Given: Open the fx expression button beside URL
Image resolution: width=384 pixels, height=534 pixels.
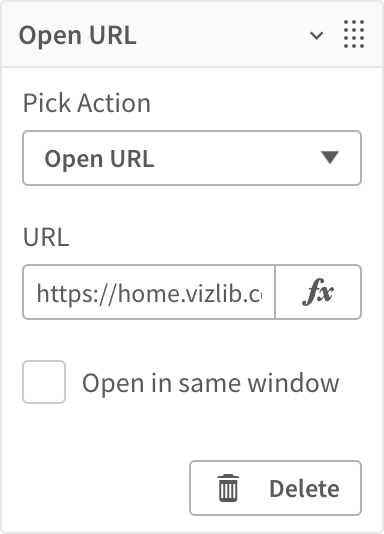Looking at the screenshot, I should coord(318,292).
